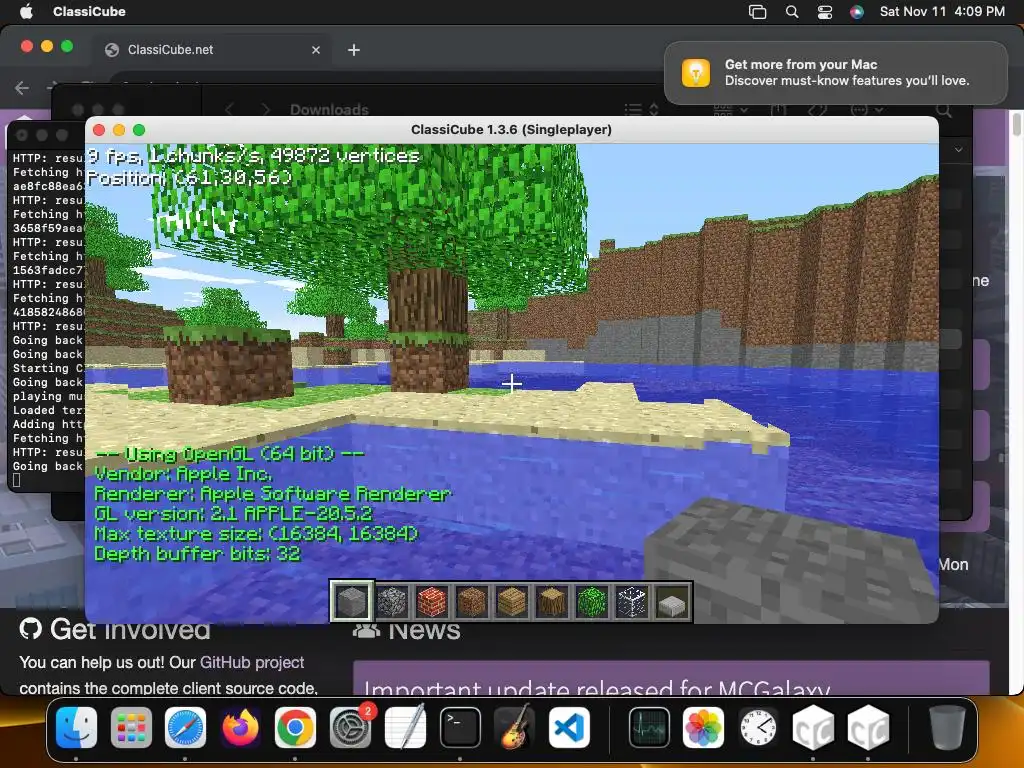1024x768 pixels.
Task: Open the more actions menu in Finder window
Action: (867, 110)
